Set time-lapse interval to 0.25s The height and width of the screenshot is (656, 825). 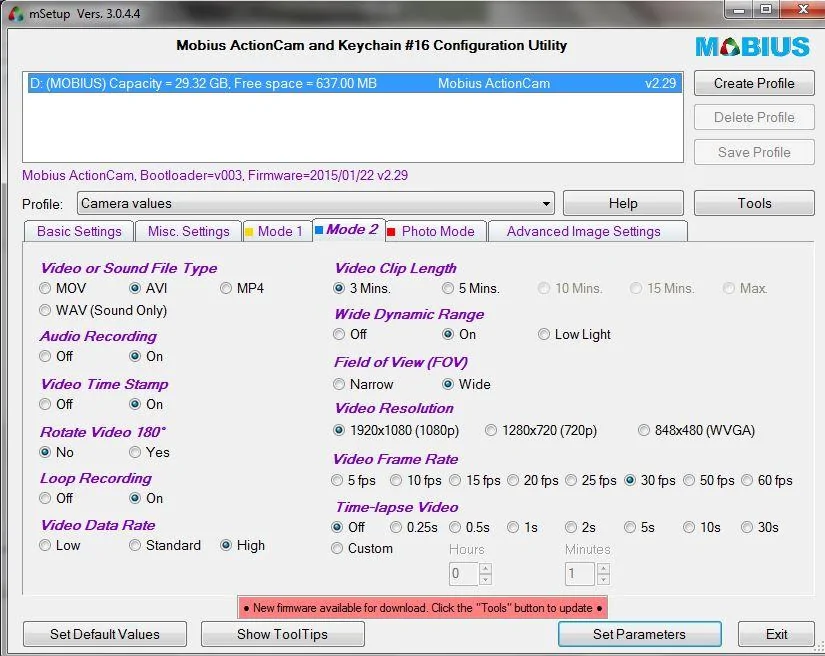414,527
